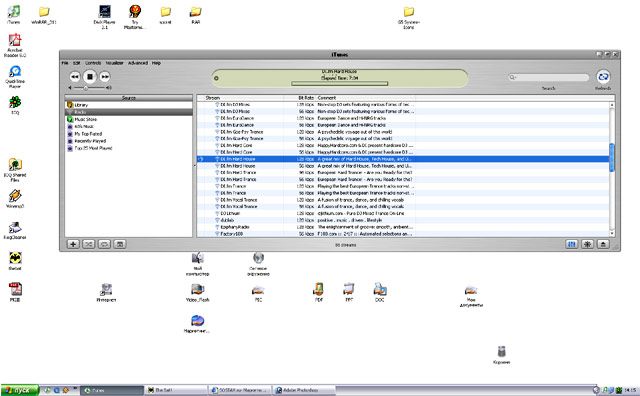Open Music Store in the Source list
Screen dimensions: 640x396
click(x=129, y=119)
